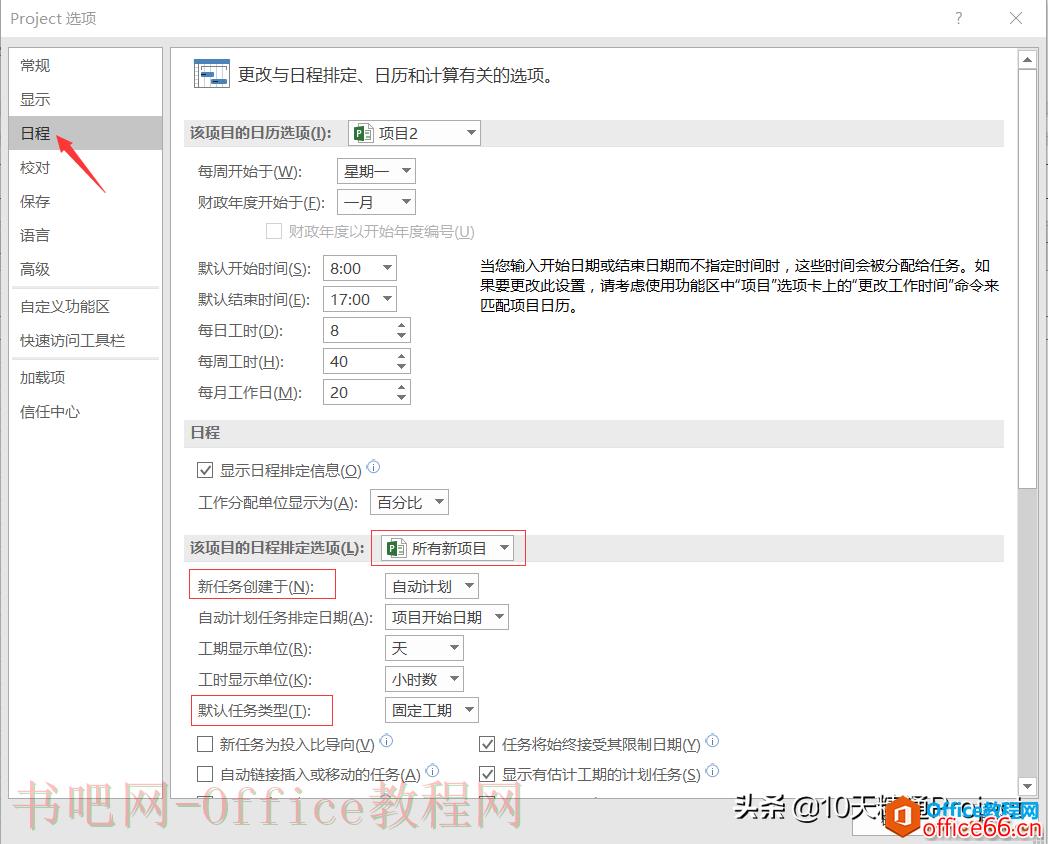The image size is (1048, 844).
Task: Open the 信任中心 category
Action: (86, 412)
